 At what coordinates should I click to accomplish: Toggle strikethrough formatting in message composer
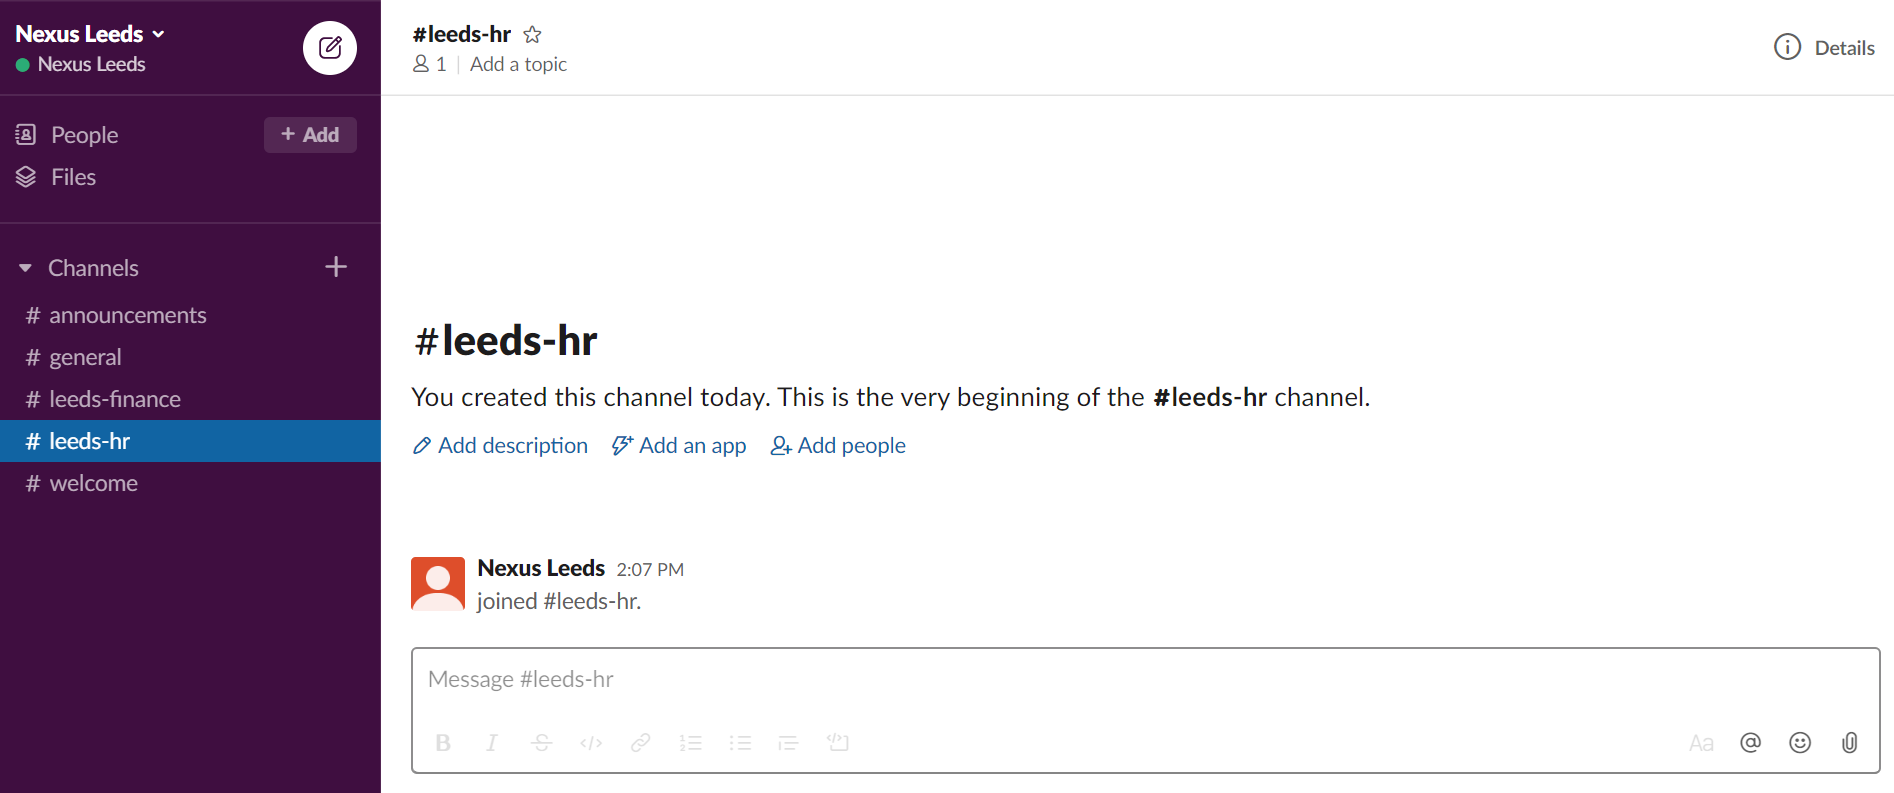tap(541, 742)
